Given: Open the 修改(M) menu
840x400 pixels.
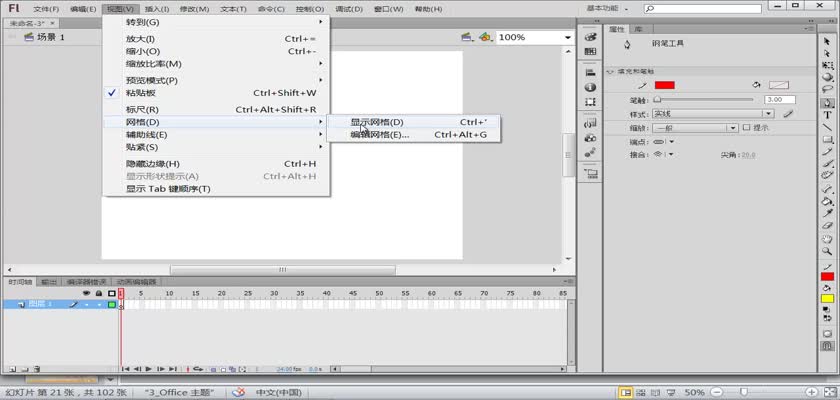Looking at the screenshot, I should 194,9.
